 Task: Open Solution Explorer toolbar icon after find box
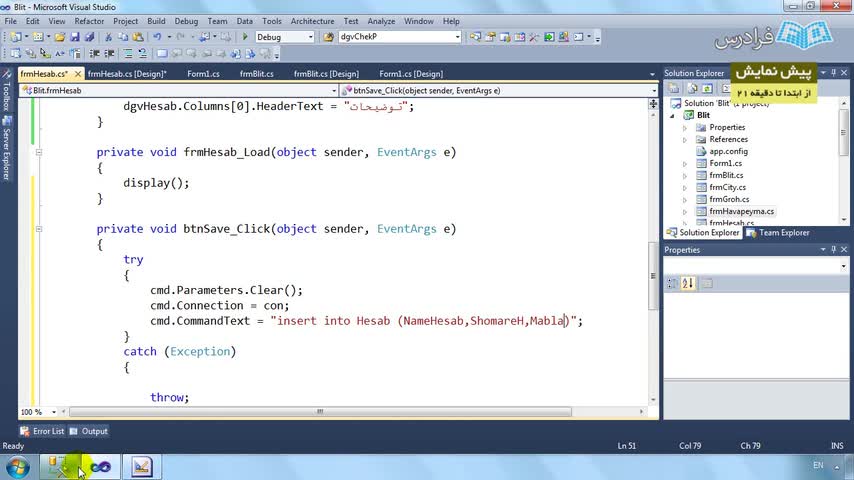(475, 37)
